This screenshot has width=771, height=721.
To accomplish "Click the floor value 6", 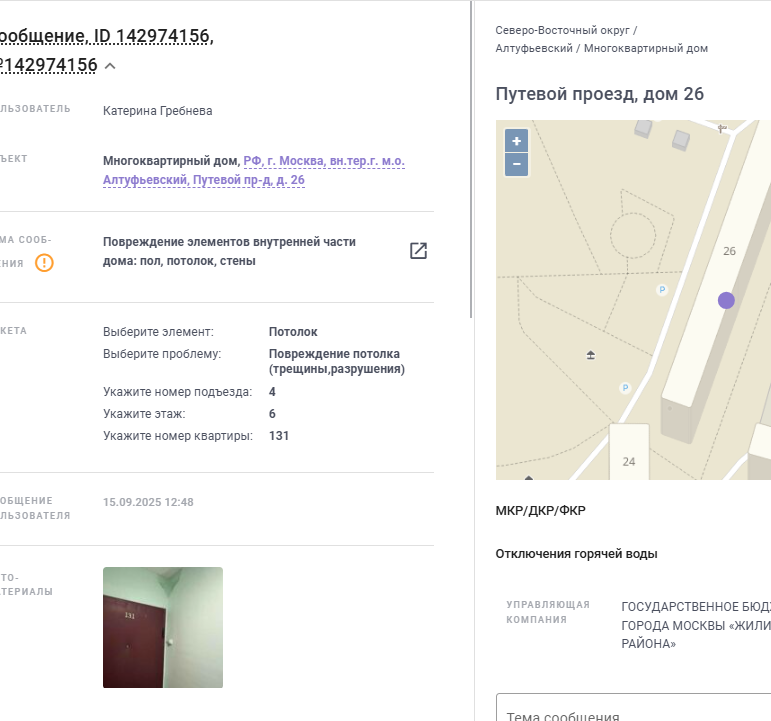I will [272, 414].
